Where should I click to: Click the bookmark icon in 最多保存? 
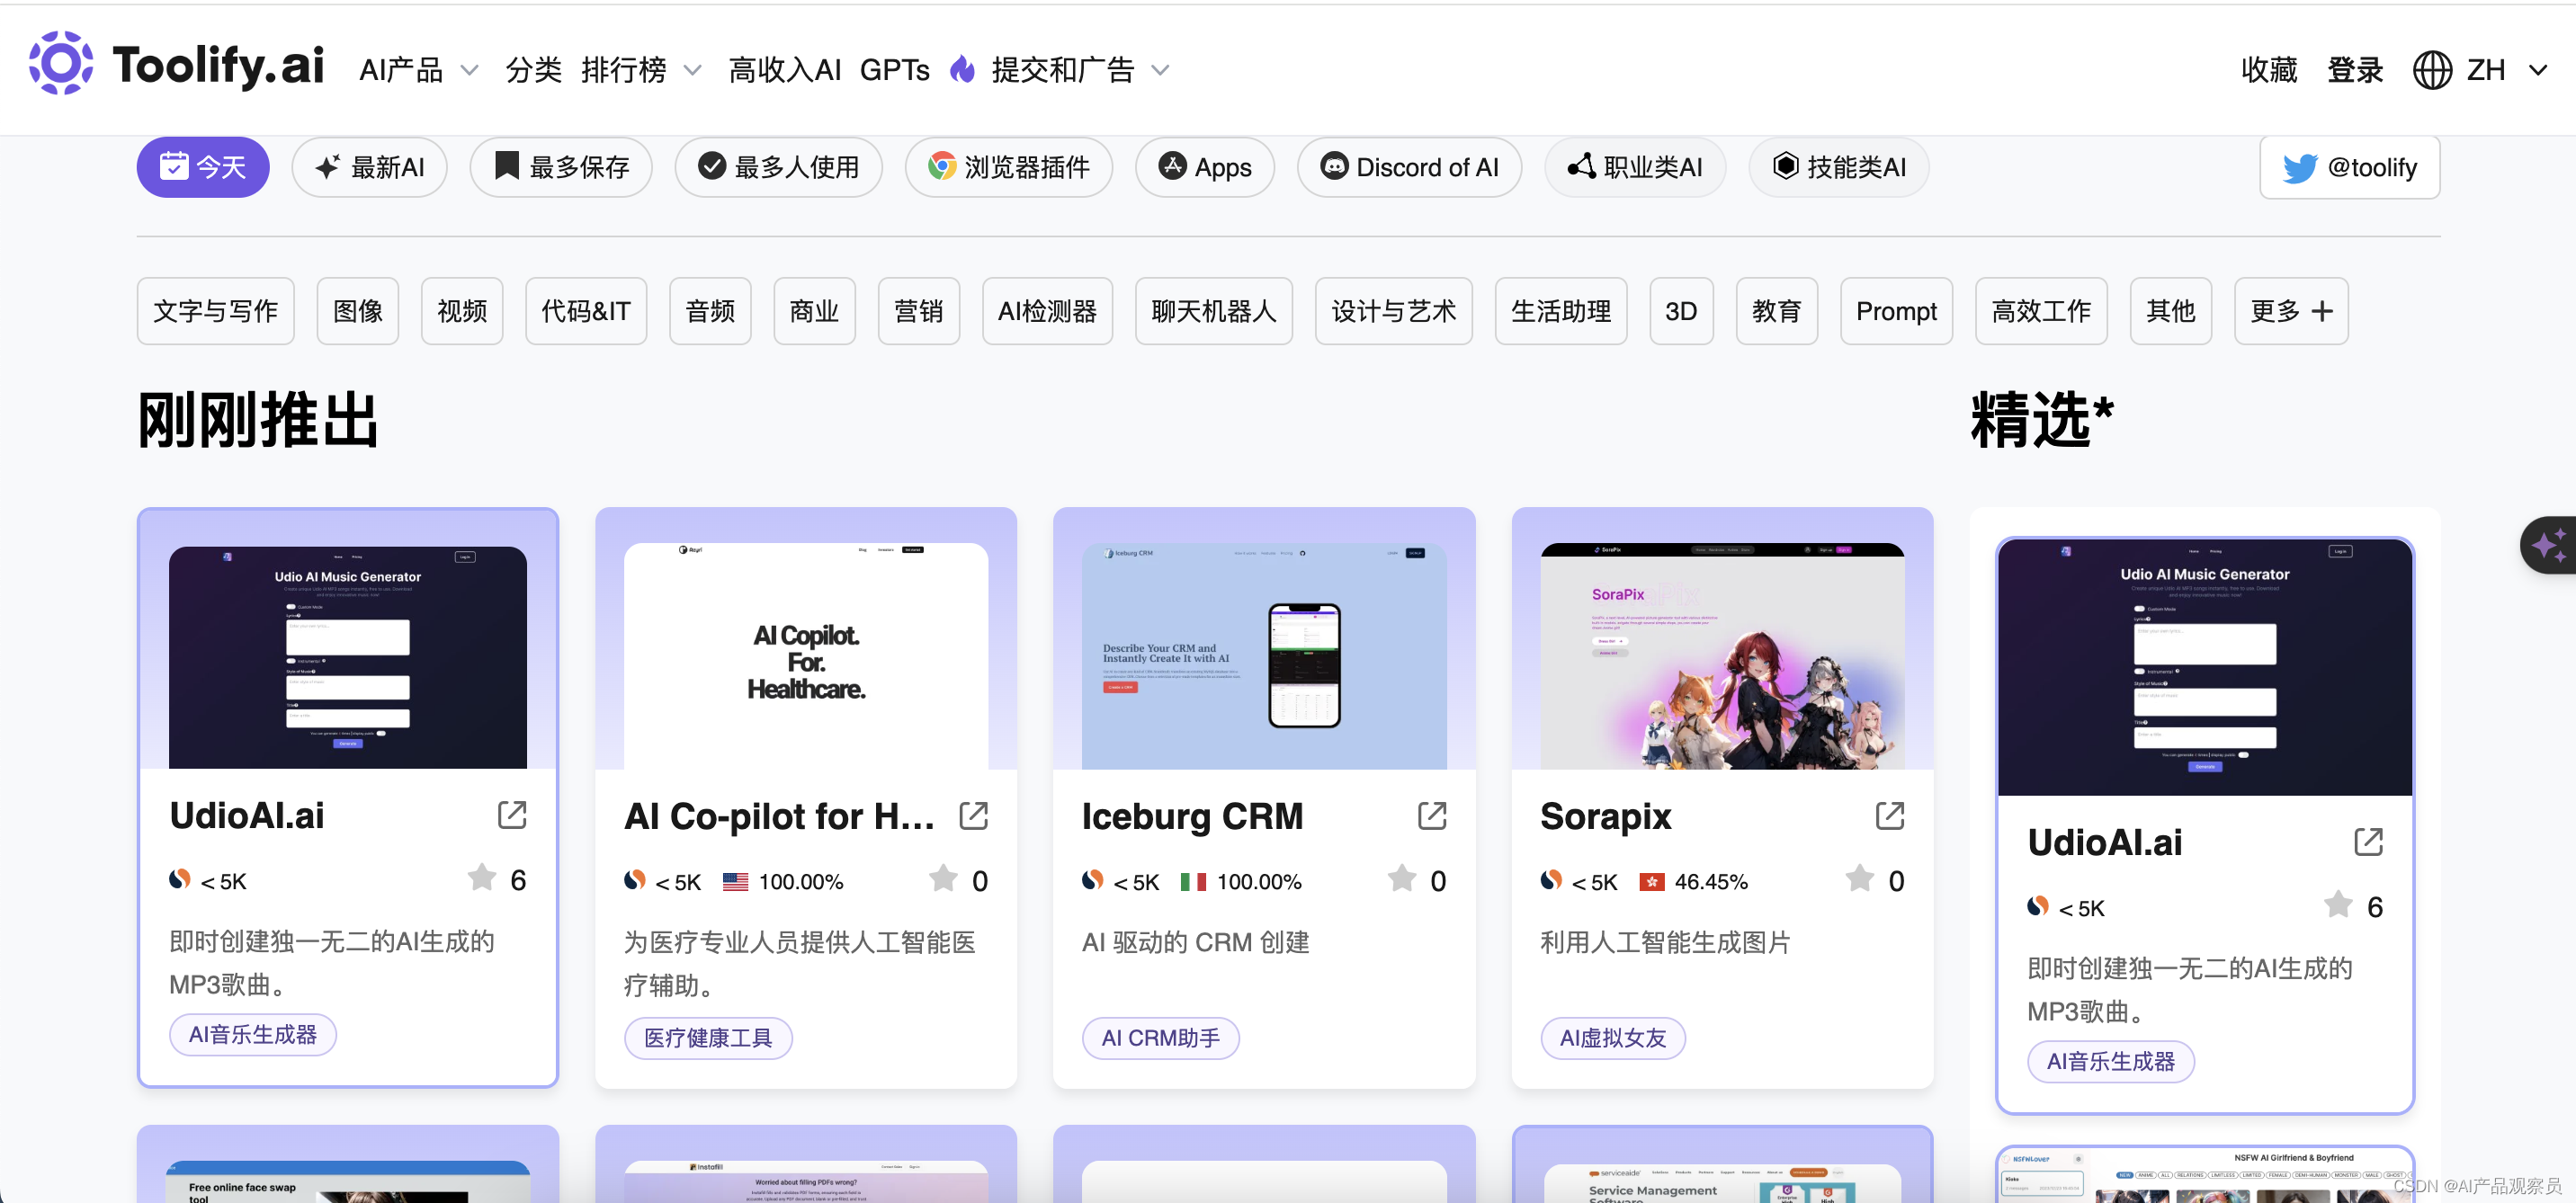[x=507, y=166]
